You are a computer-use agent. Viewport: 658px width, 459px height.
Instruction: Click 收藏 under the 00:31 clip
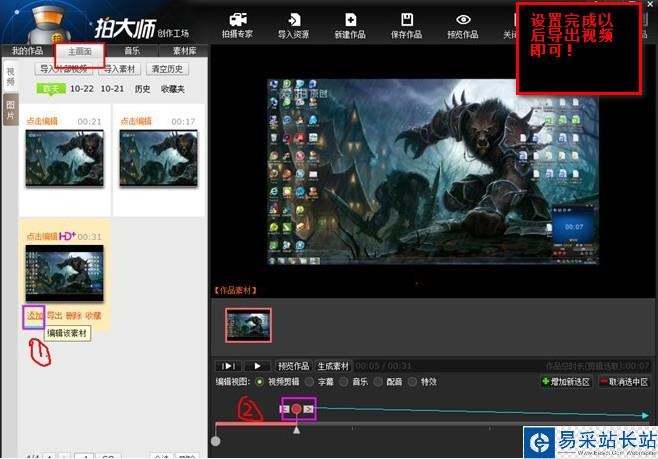[x=93, y=316]
